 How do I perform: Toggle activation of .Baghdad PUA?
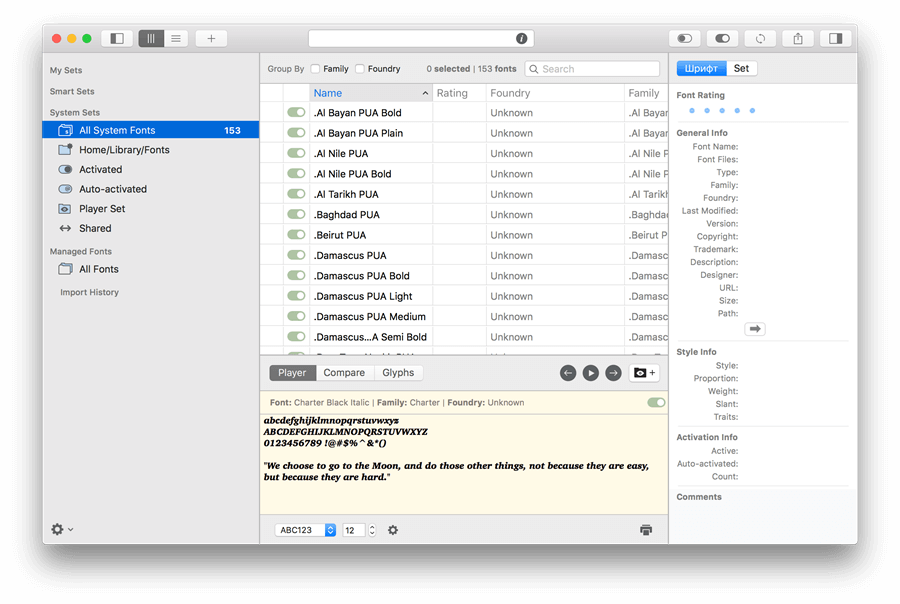pyautogui.click(x=296, y=214)
